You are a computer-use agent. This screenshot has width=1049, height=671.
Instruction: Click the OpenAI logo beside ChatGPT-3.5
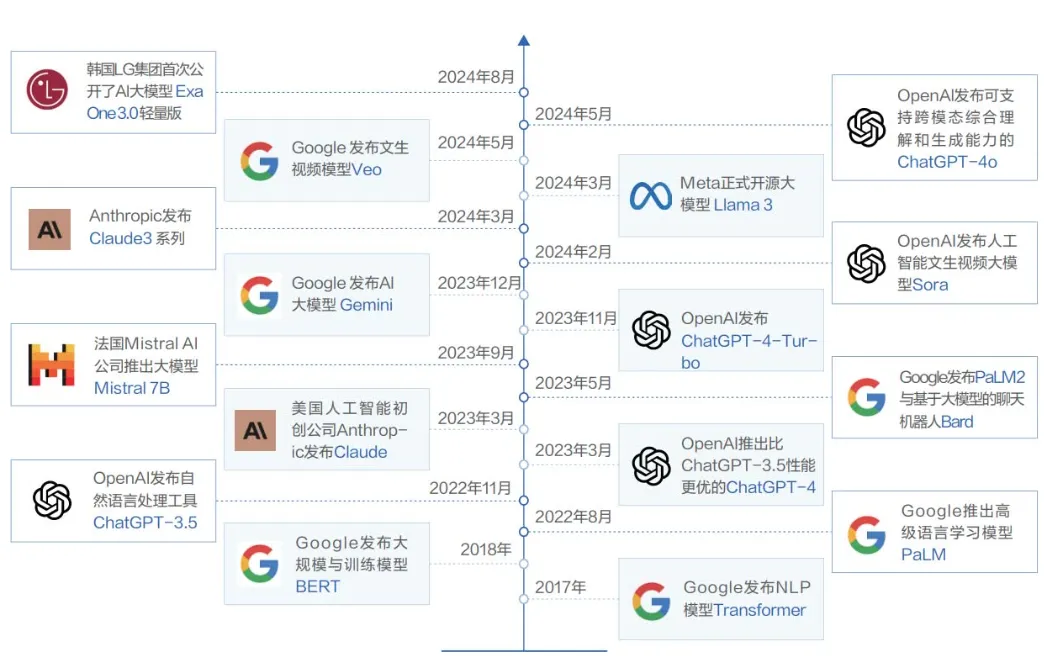pos(52,500)
